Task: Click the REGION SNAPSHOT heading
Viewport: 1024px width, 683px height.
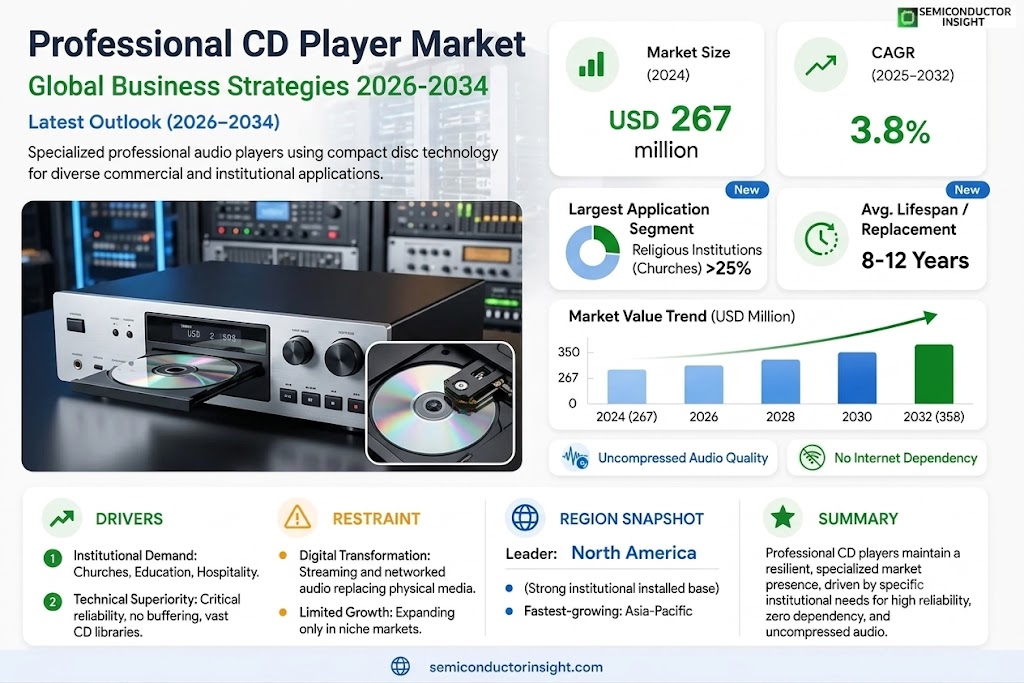Action: click(632, 519)
